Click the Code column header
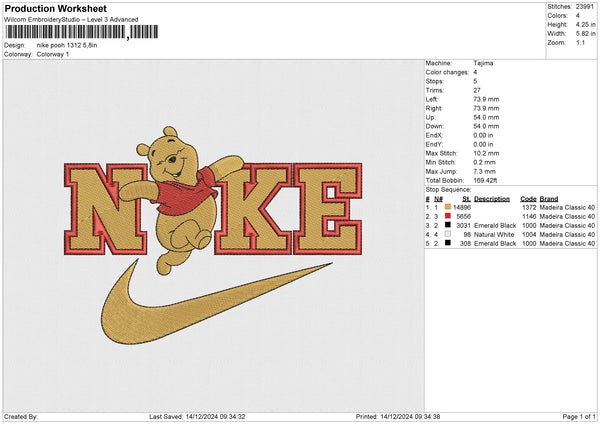 point(528,199)
